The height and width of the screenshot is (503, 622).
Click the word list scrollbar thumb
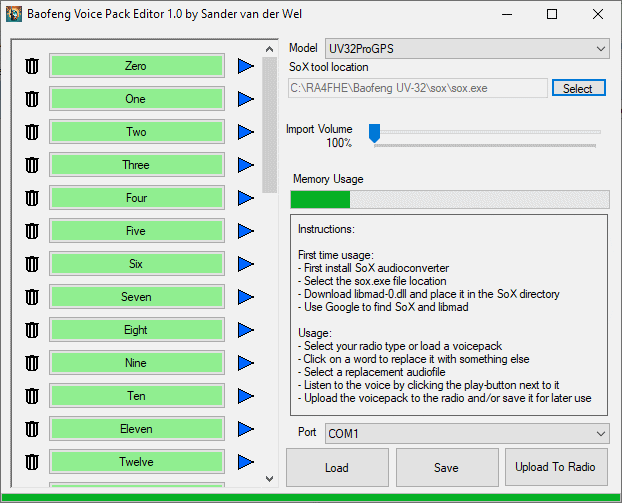pos(269,125)
